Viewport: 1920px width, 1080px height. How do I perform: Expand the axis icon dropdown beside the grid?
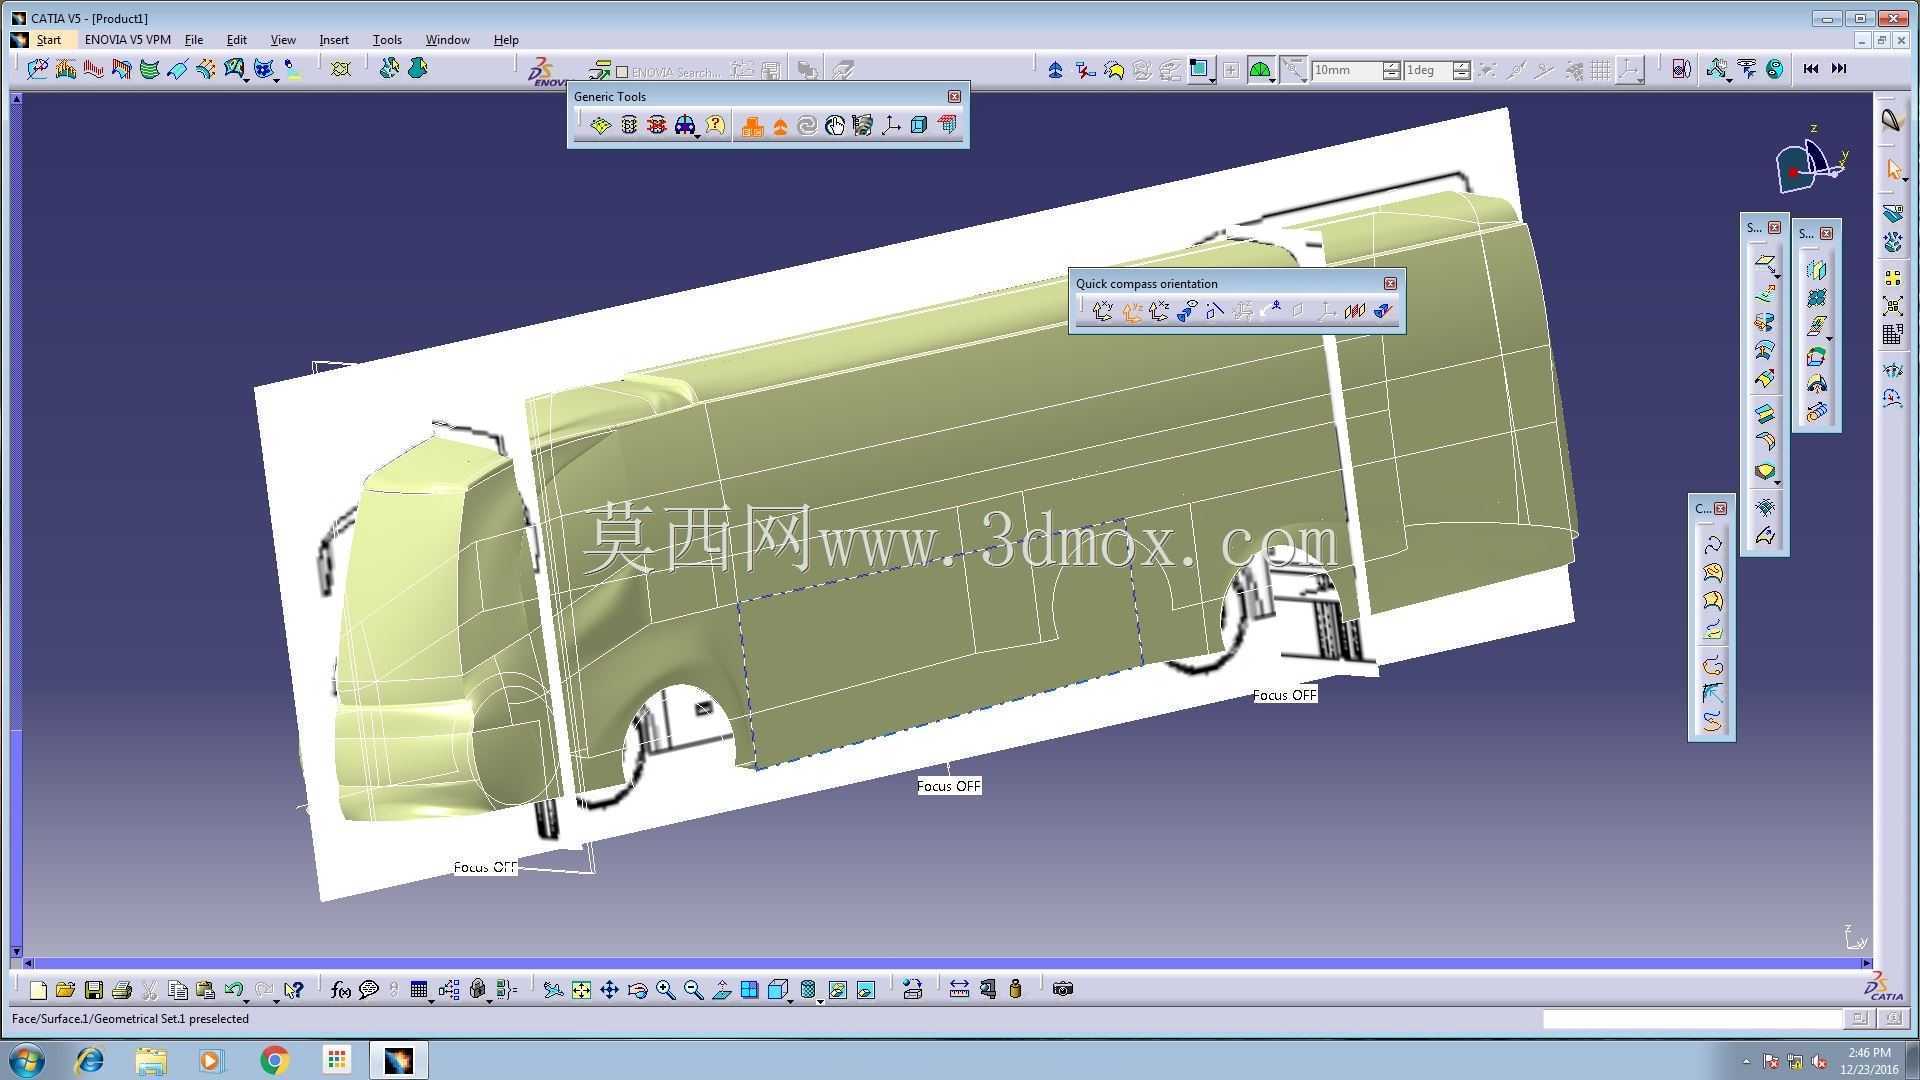tap(1642, 80)
